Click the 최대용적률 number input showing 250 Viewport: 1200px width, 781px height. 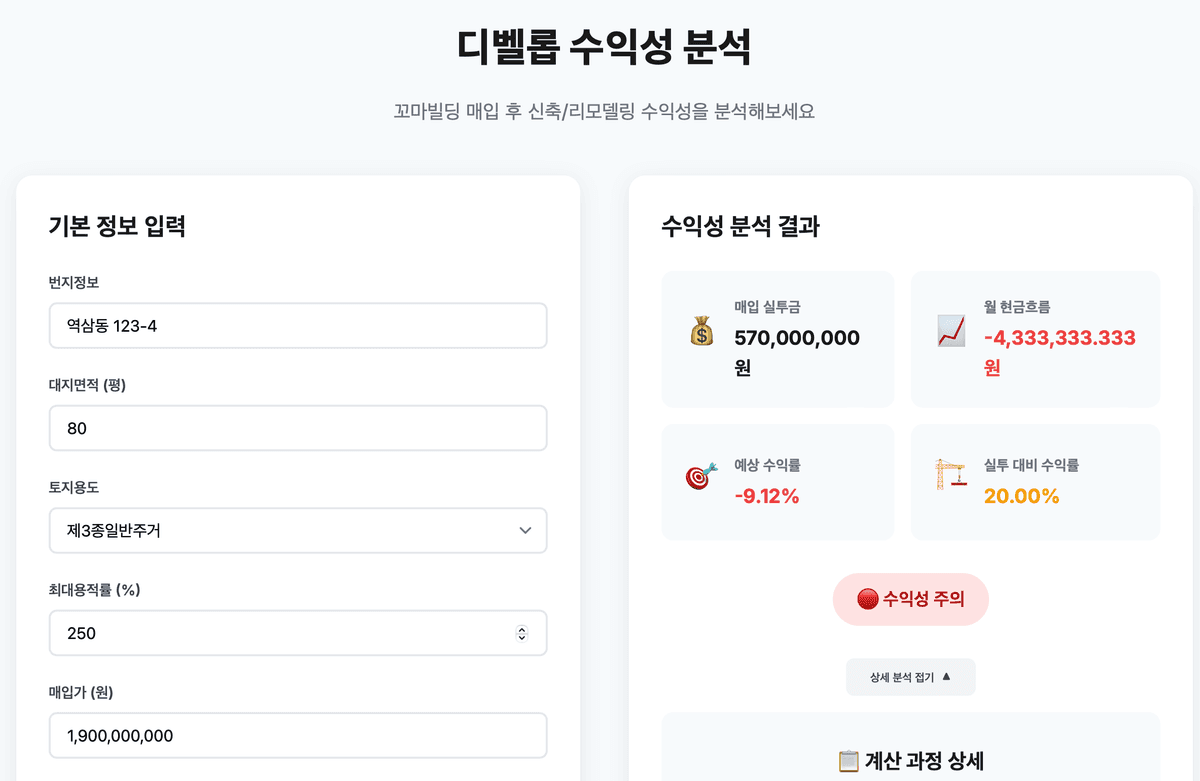tap(280, 633)
